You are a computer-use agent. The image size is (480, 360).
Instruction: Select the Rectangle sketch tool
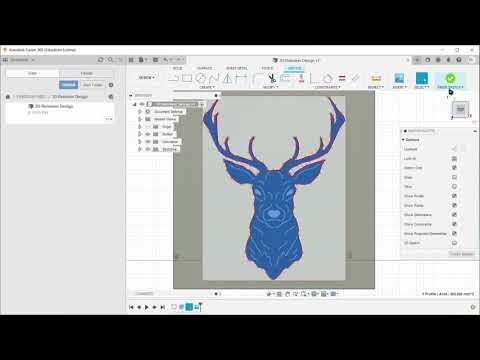tap(187, 78)
